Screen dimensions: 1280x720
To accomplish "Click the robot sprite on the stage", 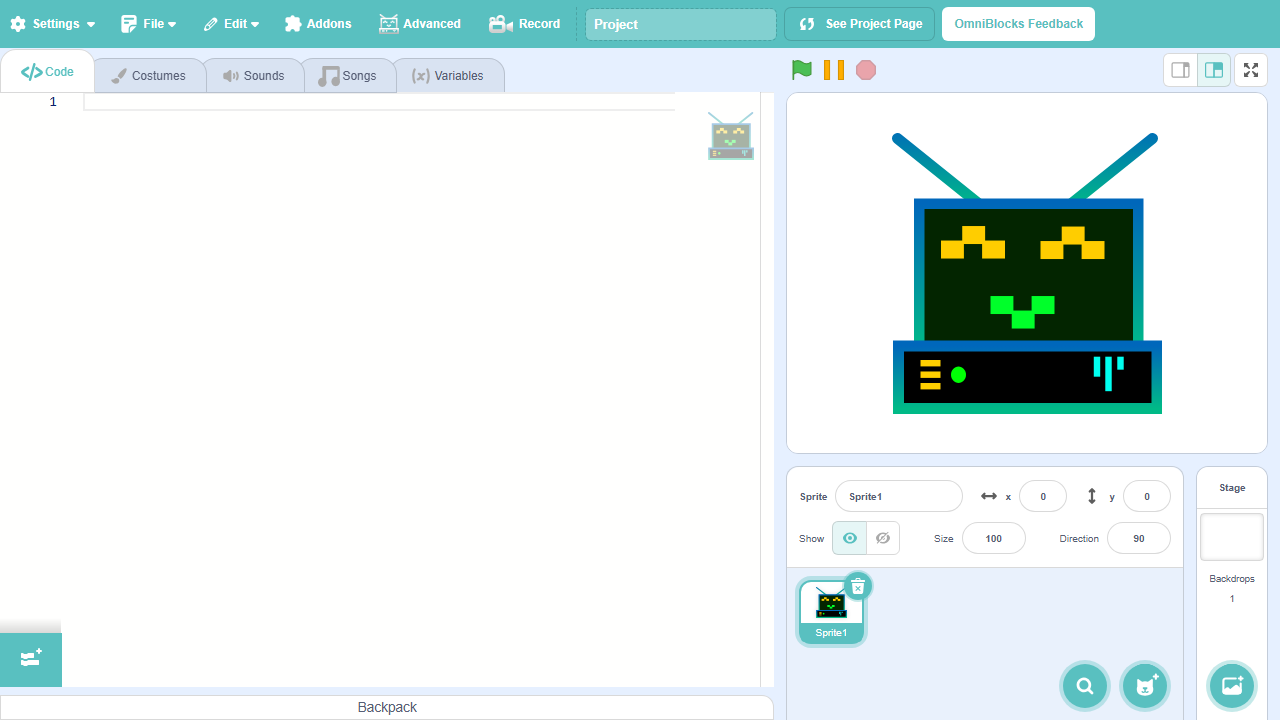I will click(x=1026, y=274).
